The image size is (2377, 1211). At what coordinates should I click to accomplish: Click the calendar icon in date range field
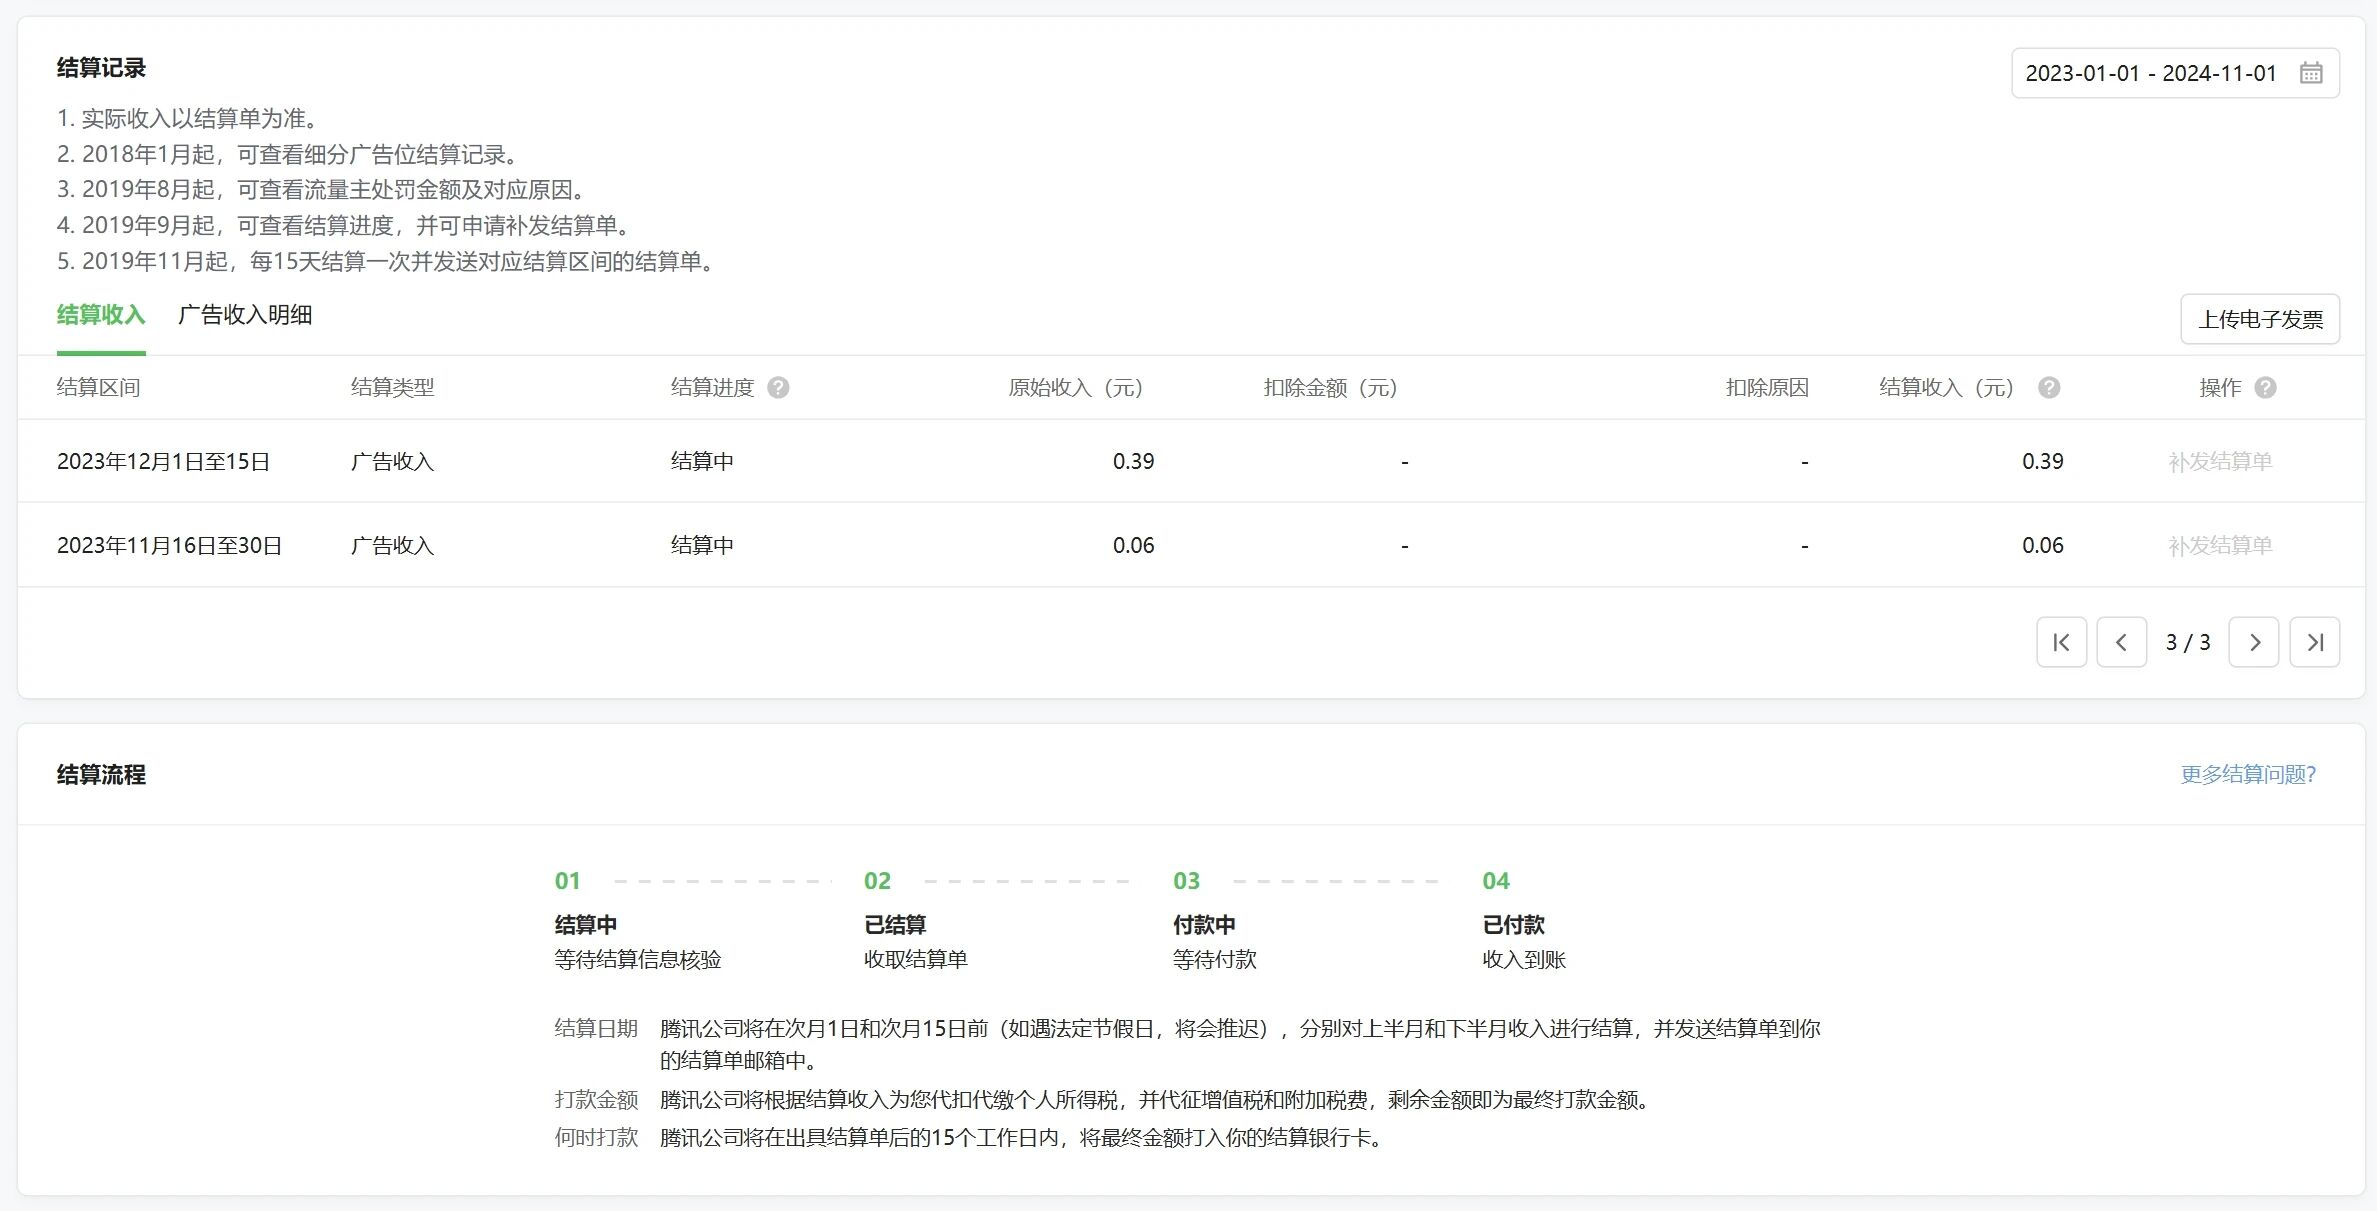click(2310, 73)
